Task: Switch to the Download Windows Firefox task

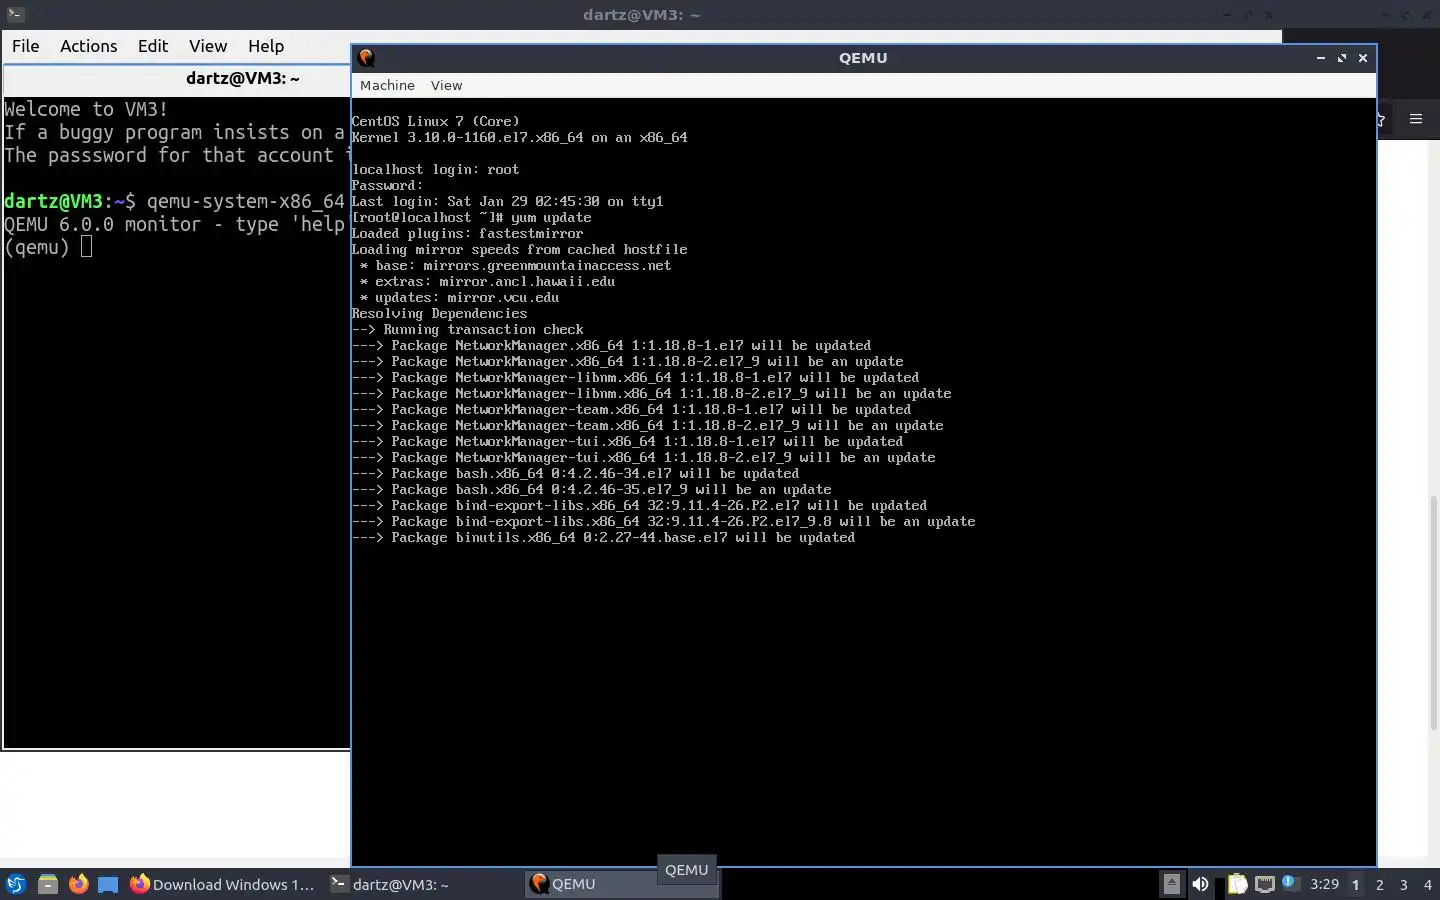Action: pos(223,884)
